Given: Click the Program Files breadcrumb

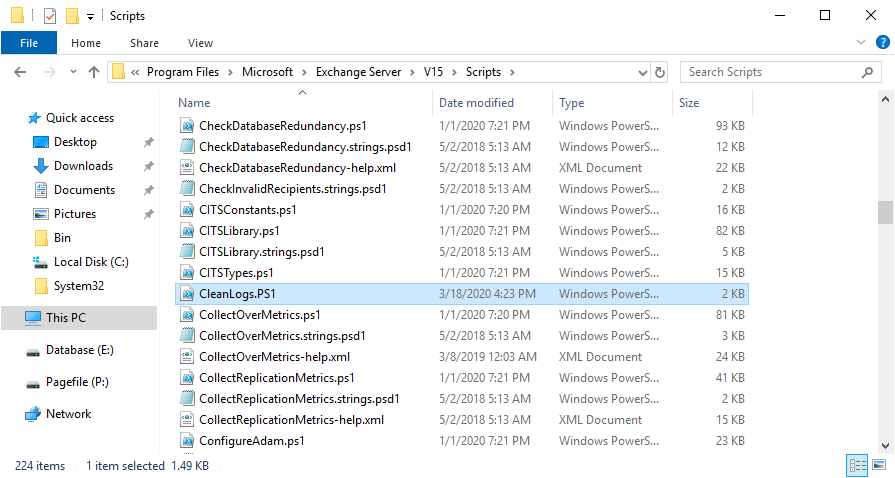Looking at the screenshot, I should 183,72.
